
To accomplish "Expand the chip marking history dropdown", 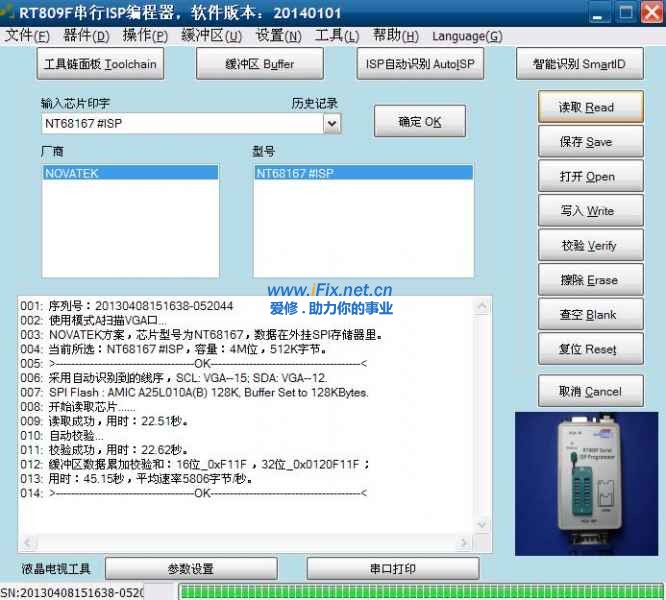I will [x=332, y=124].
